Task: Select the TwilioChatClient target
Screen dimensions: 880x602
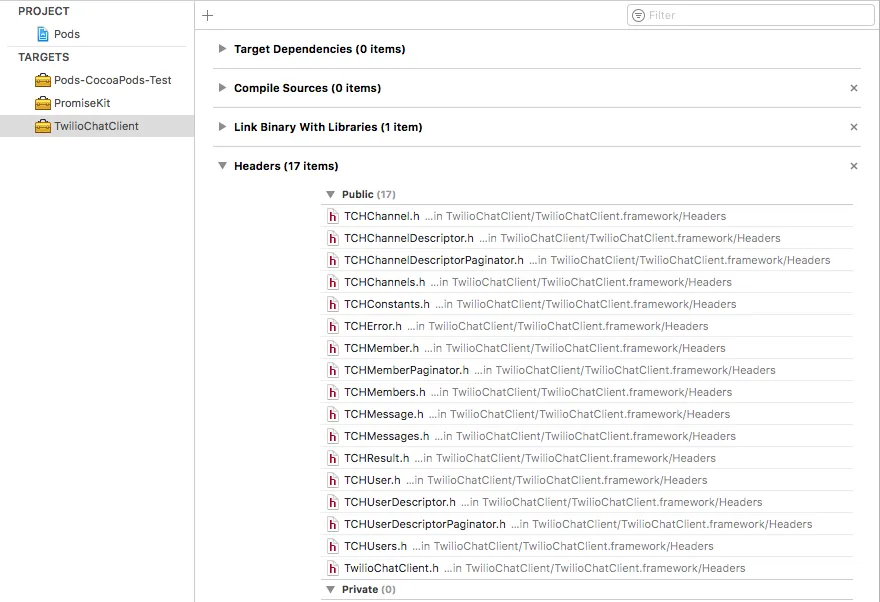Action: [x=96, y=126]
